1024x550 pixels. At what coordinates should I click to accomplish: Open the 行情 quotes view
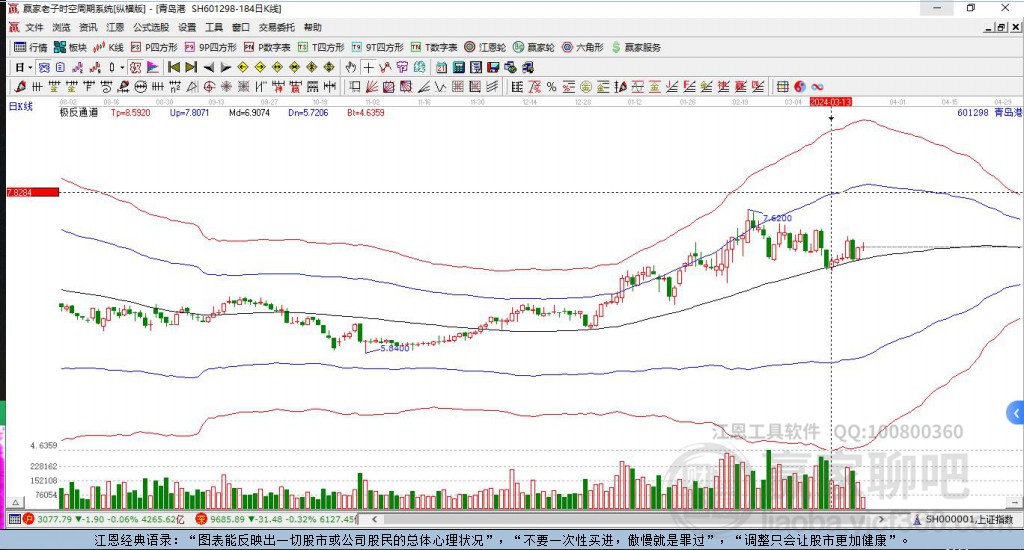31,47
